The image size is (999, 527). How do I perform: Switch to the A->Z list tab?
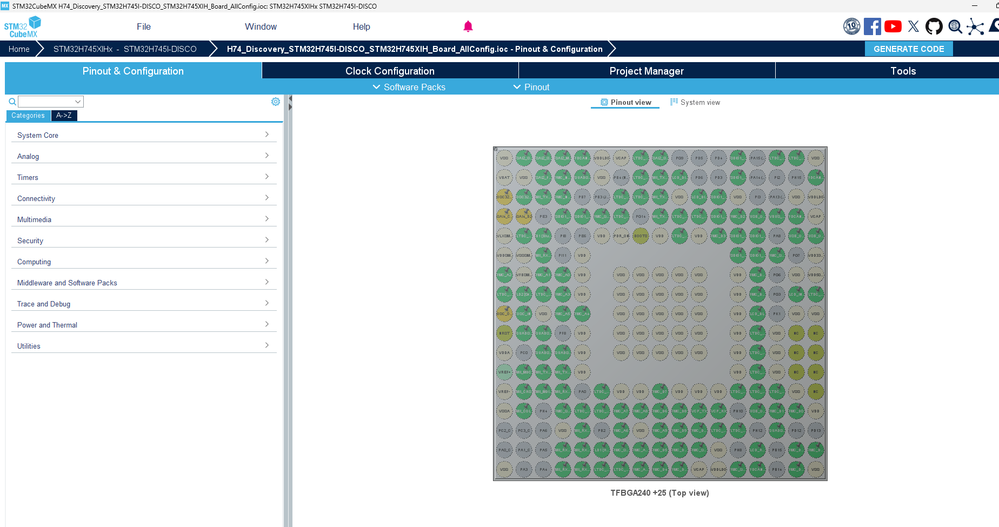point(64,115)
